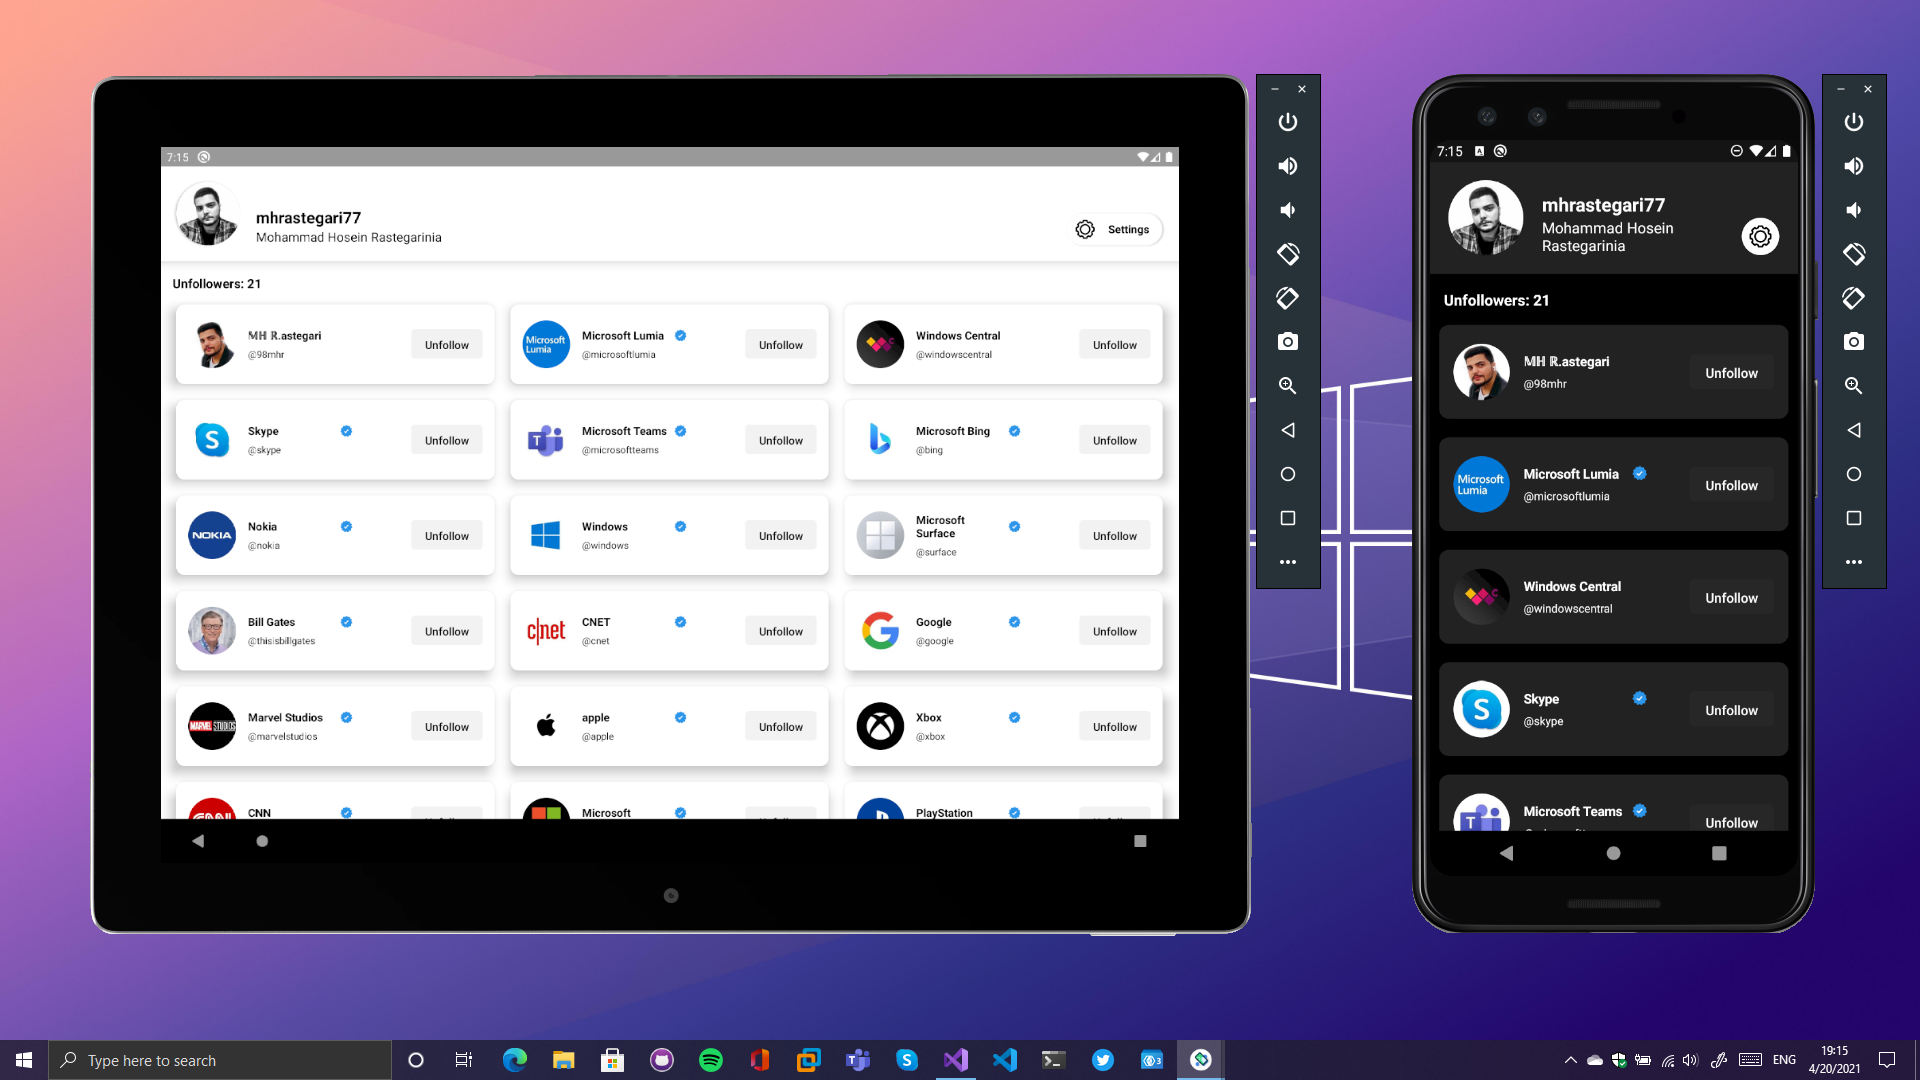Show hidden system tray icons chevron
The image size is (1920, 1080).
click(1570, 1060)
